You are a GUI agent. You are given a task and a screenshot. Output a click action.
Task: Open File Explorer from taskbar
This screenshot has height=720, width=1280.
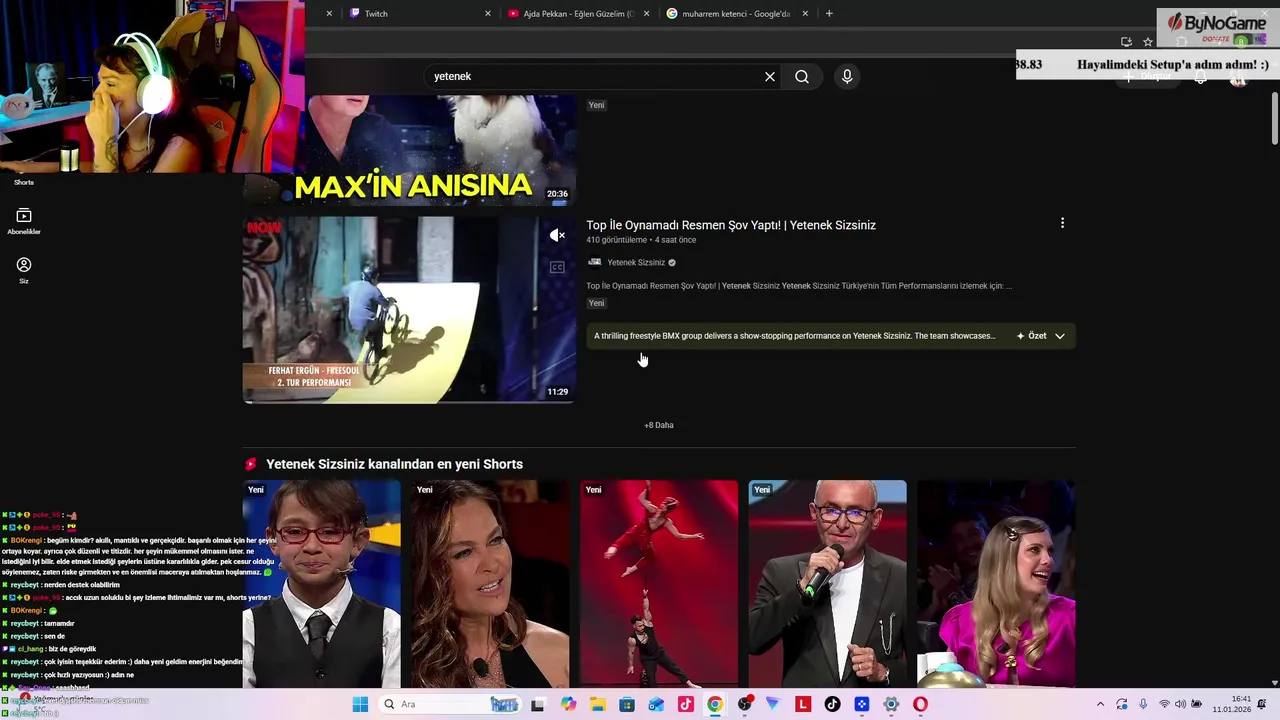pyautogui.click(x=597, y=704)
